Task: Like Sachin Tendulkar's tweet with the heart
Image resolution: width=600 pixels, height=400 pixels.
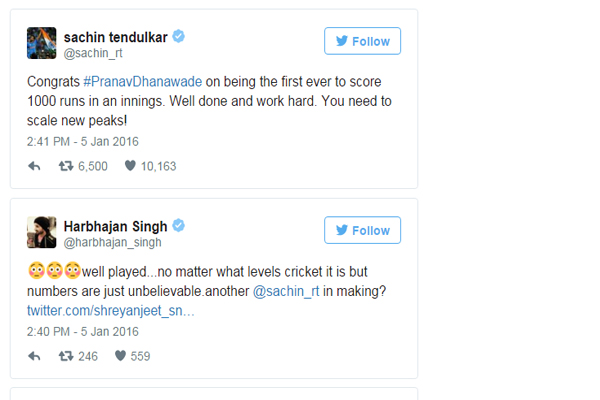Action: click(x=131, y=166)
